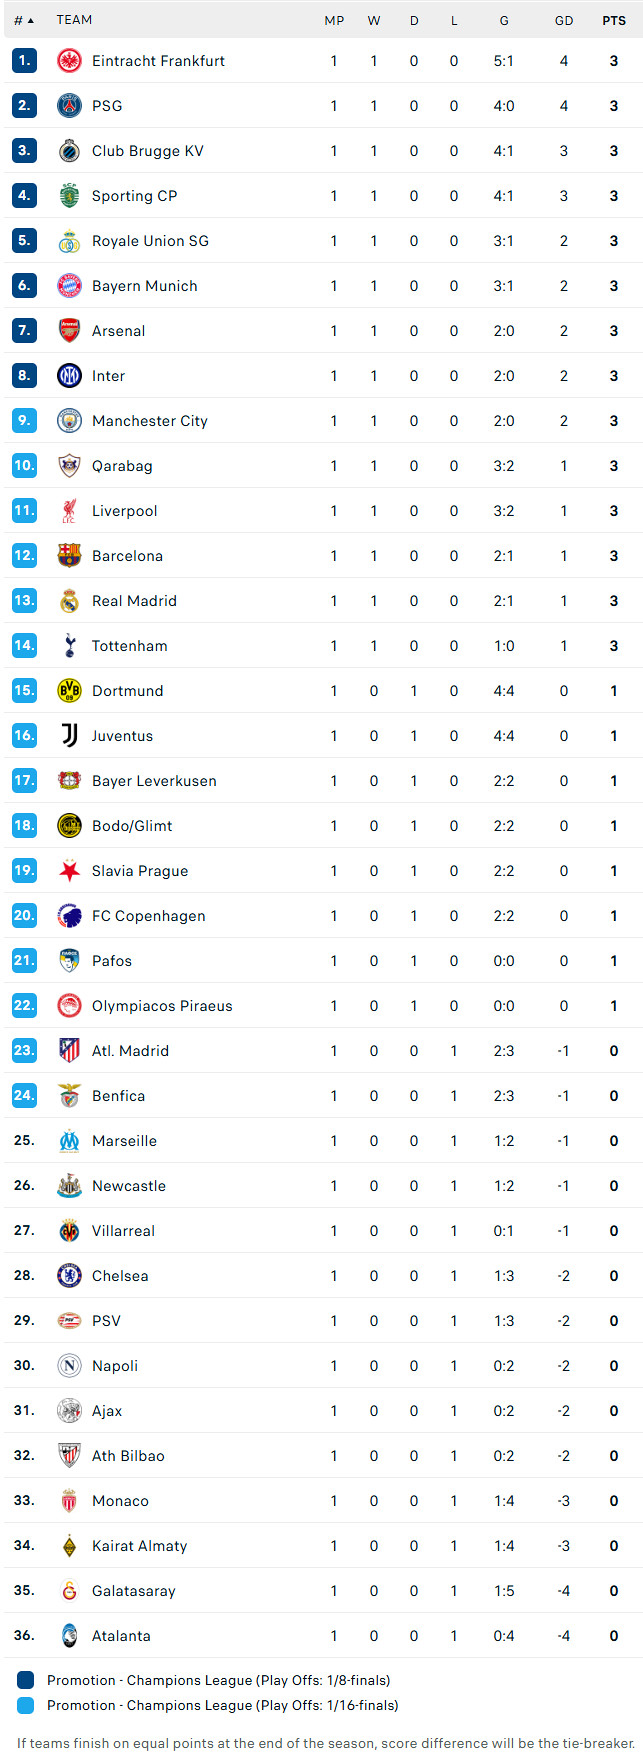
Task: Click the Eintracht Frankfurt club crest
Action: (x=69, y=61)
